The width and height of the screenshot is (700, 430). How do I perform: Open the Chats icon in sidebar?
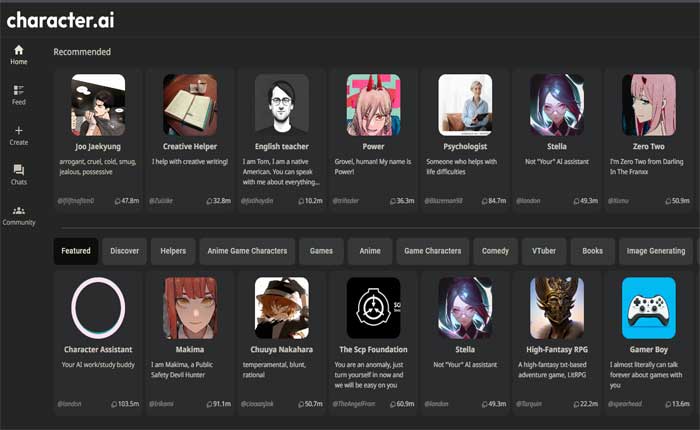pyautogui.click(x=18, y=171)
